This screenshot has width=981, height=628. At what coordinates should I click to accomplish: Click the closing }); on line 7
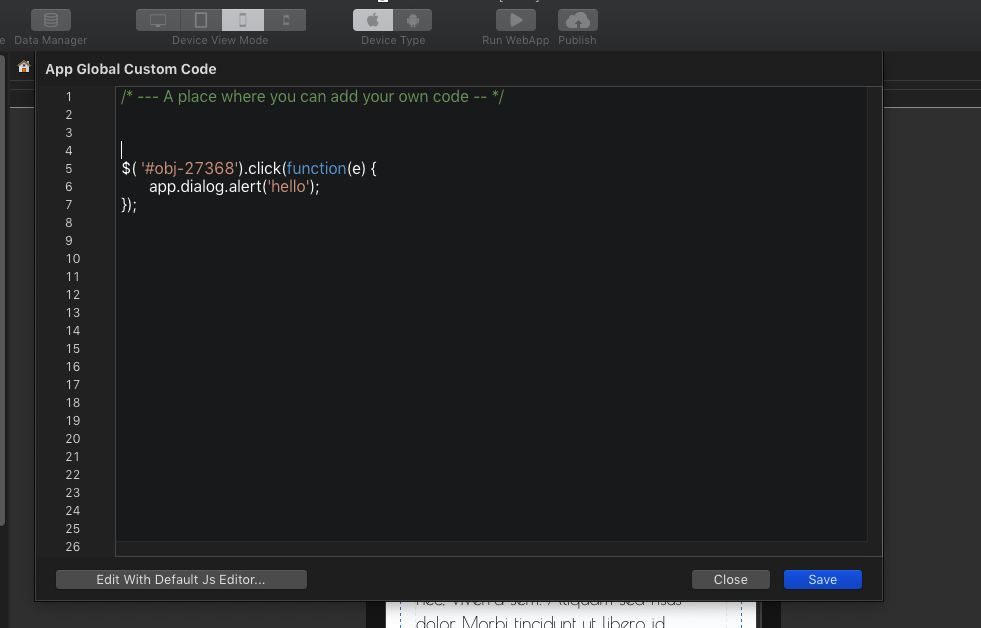(x=129, y=205)
